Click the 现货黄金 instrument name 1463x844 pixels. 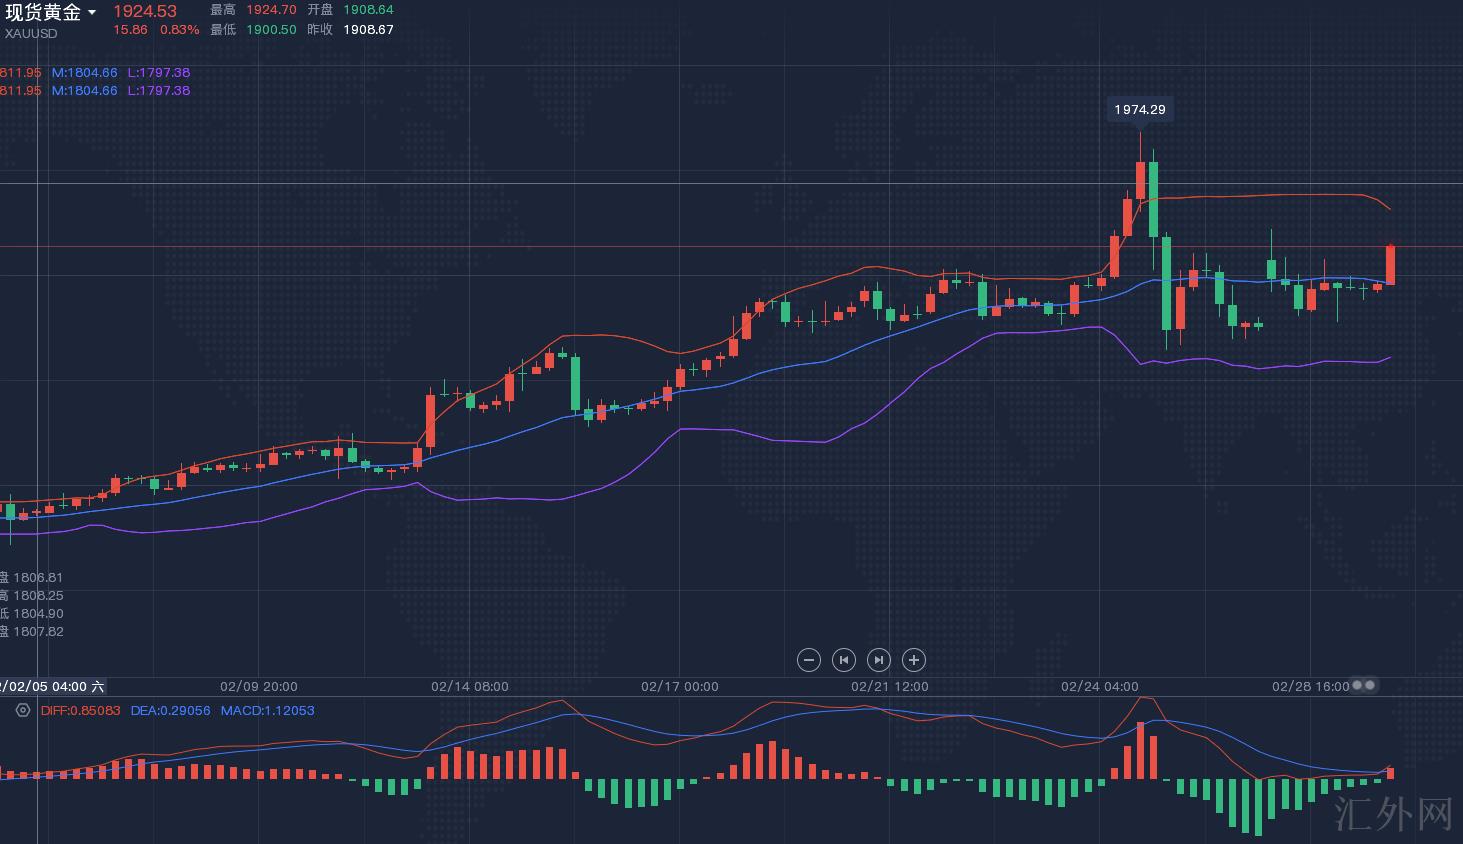pos(43,12)
